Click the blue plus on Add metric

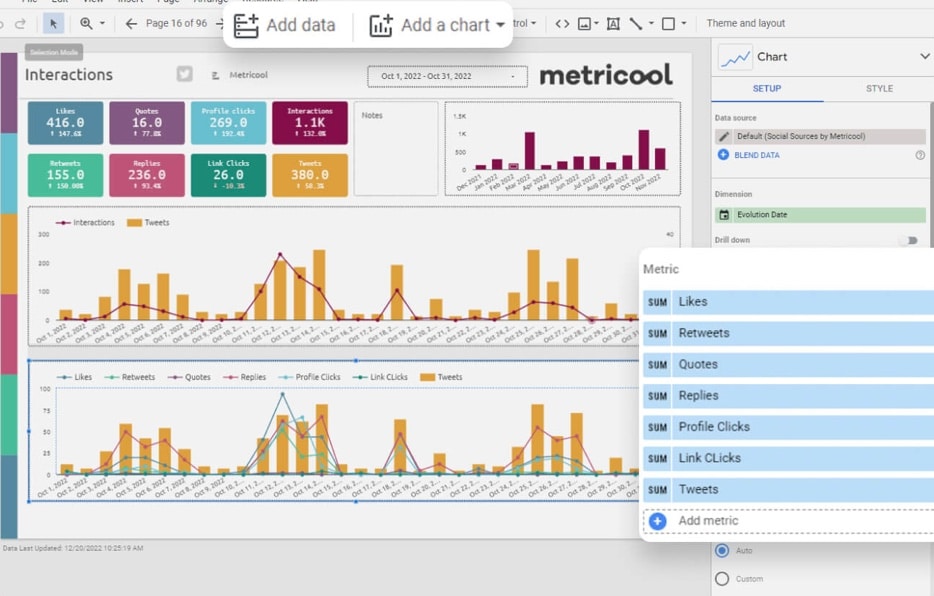pyautogui.click(x=658, y=522)
